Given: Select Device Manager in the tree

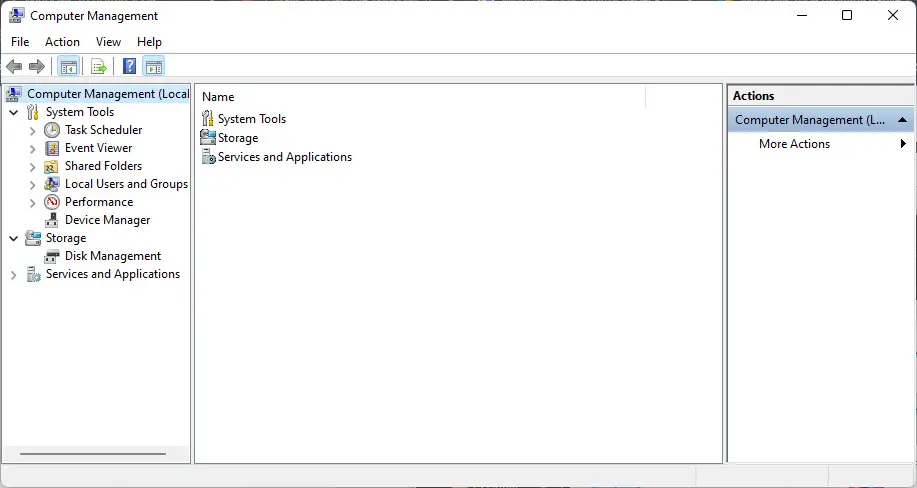Looking at the screenshot, I should pyautogui.click(x=108, y=220).
